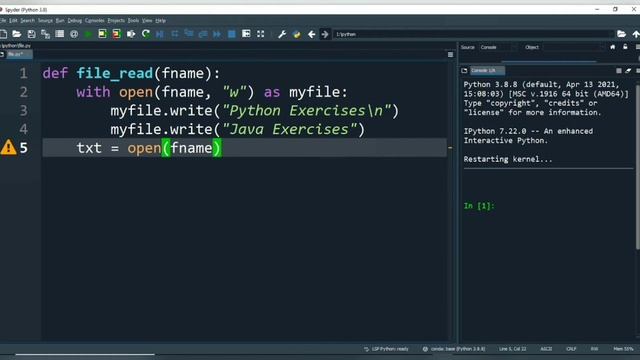
Task: Open the Source Console dropdown in Help
Action: point(498,47)
